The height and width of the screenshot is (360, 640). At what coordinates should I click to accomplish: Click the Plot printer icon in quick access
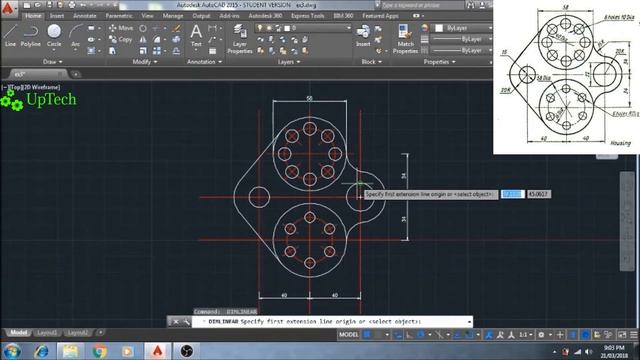[72, 5]
